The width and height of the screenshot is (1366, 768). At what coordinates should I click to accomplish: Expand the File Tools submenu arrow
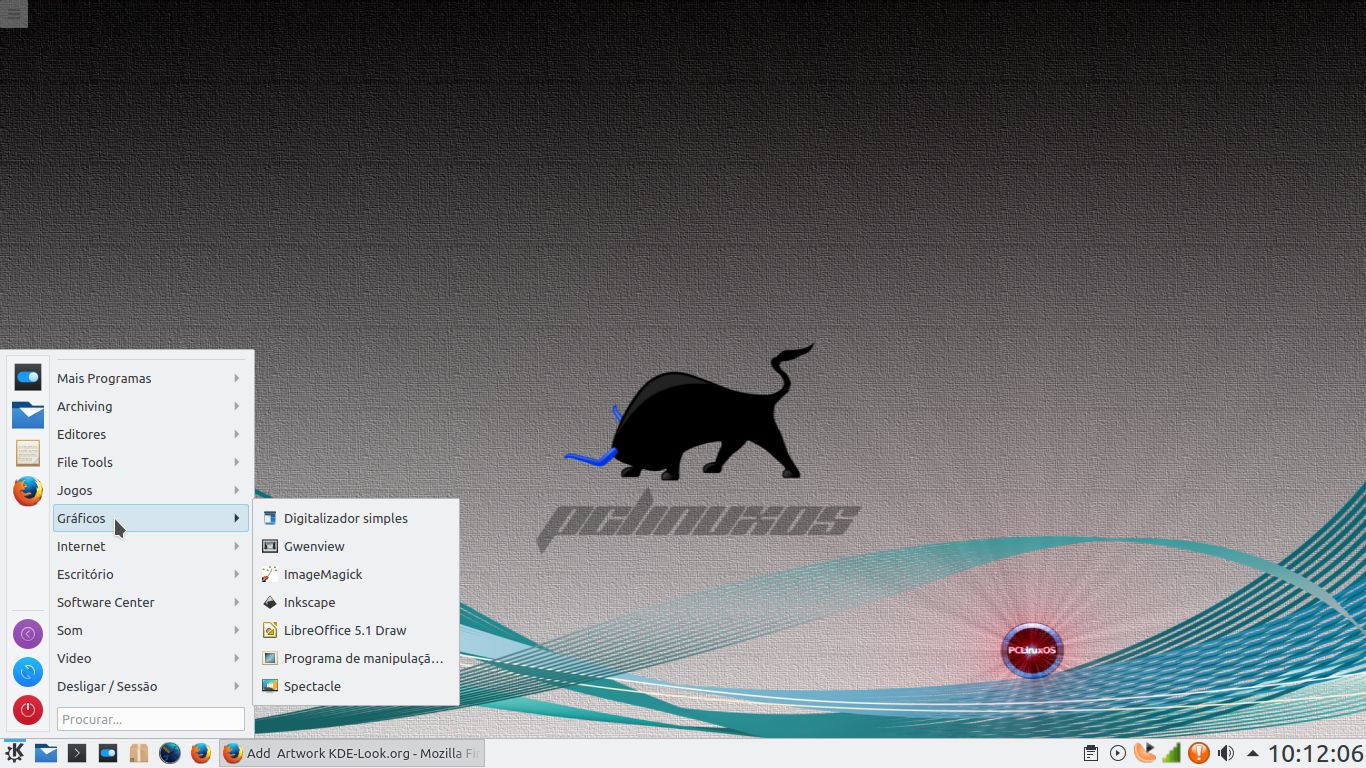click(x=237, y=462)
